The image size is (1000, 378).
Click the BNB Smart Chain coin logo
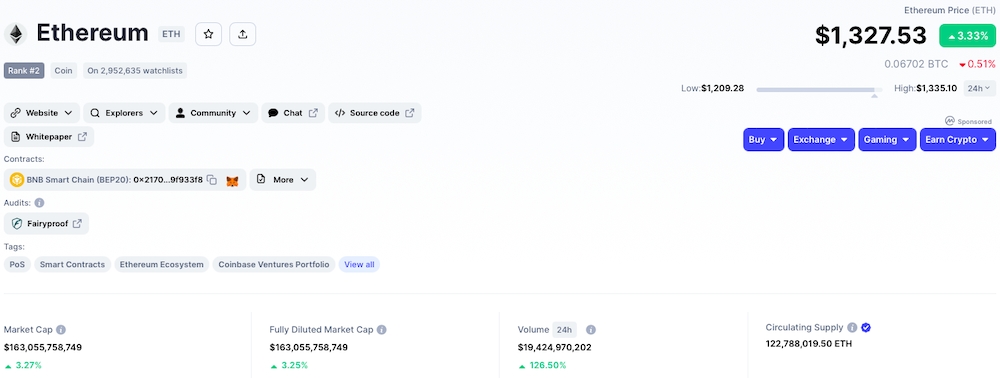[17, 180]
